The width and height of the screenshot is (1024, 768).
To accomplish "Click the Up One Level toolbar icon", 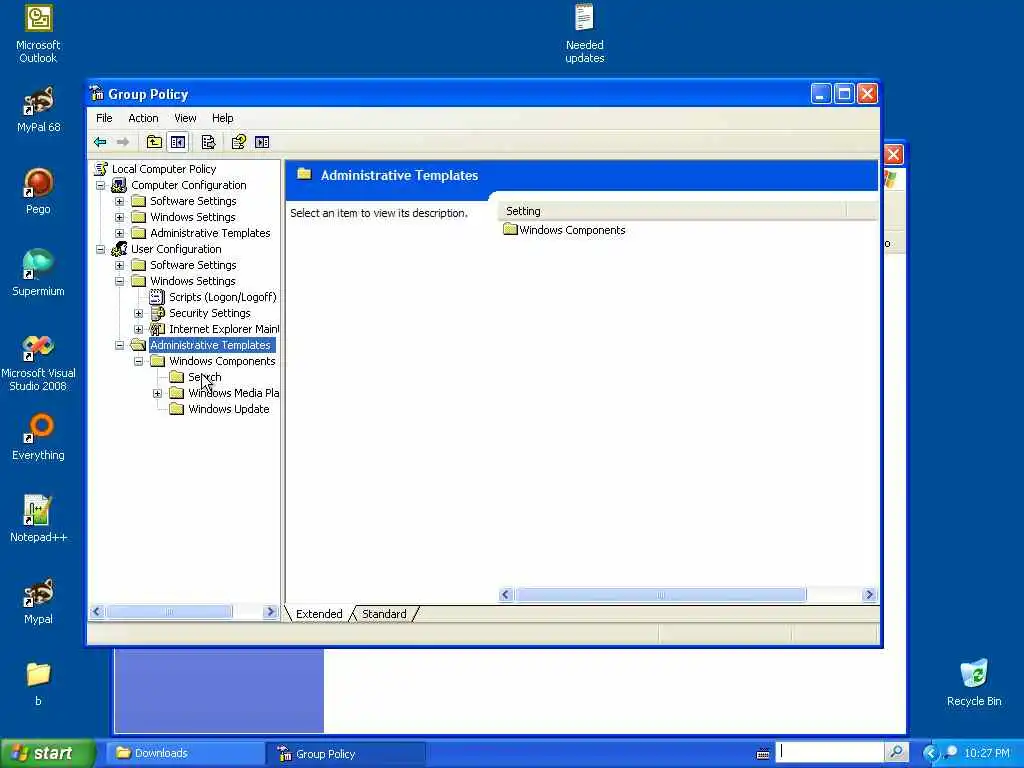I will [154, 142].
